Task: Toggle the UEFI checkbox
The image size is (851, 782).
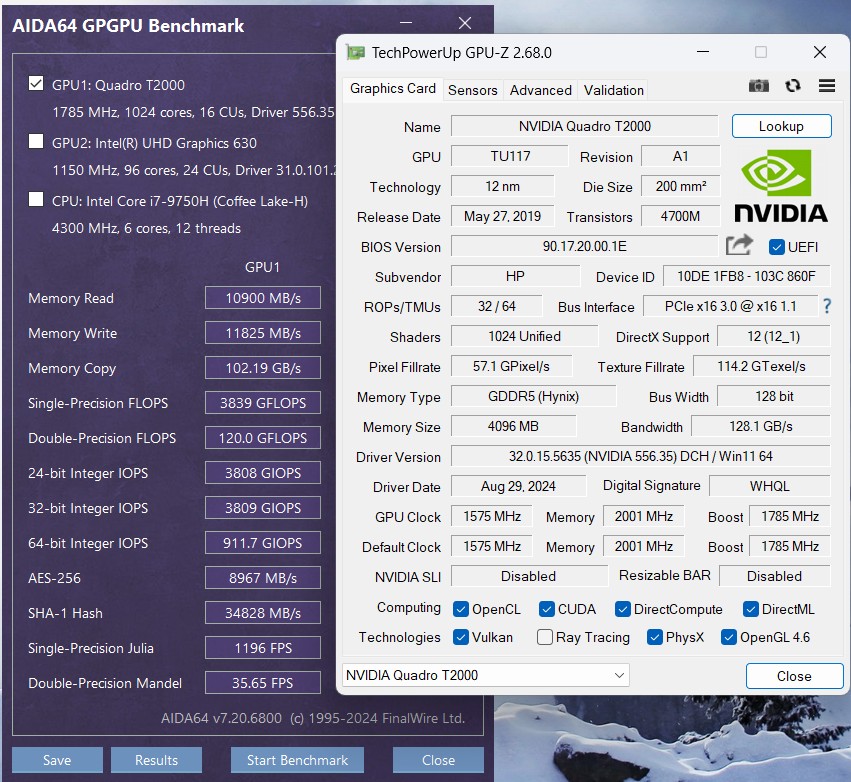Action: pyautogui.click(x=777, y=247)
